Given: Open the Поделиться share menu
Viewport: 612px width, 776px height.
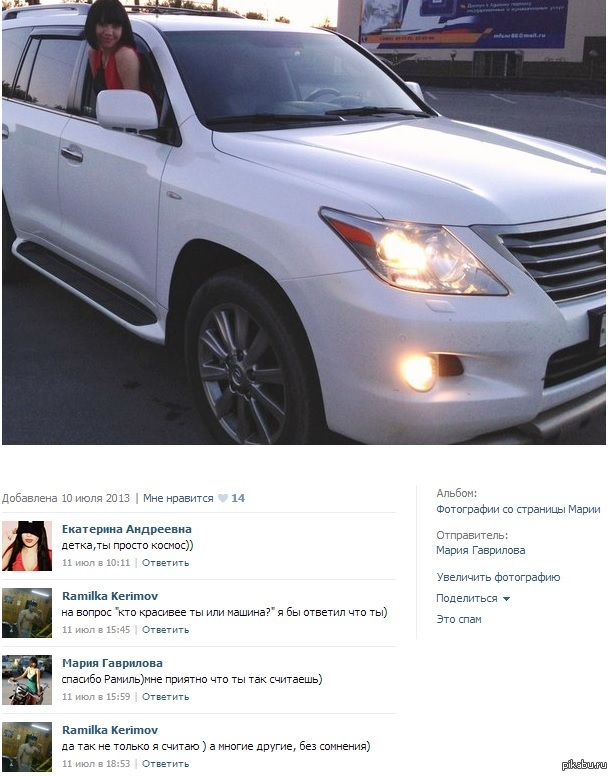Looking at the screenshot, I should point(467,598).
